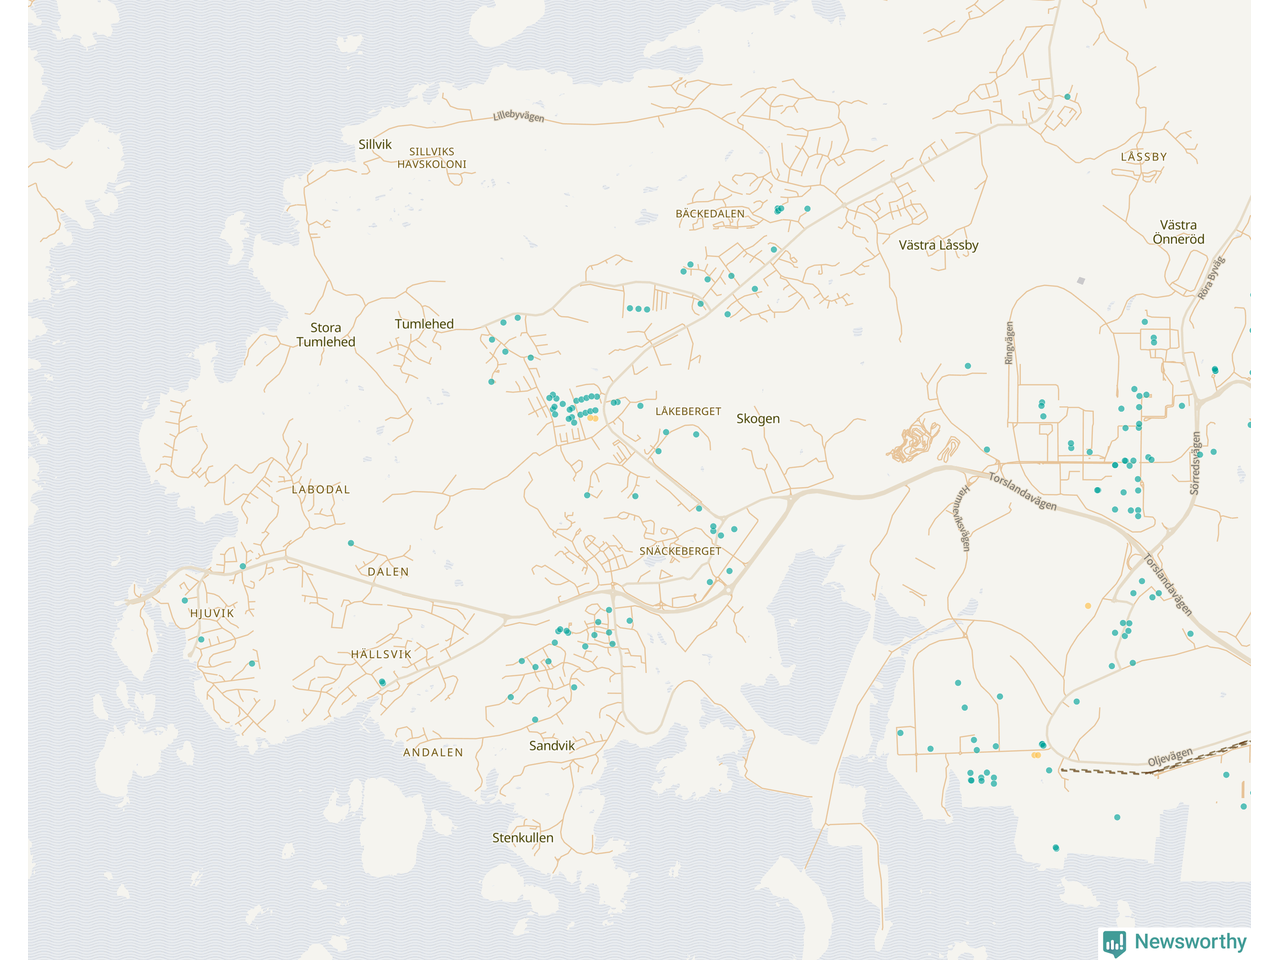The image size is (1280, 960).
Task: Click the Lillebyvägen road label
Action: pyautogui.click(x=519, y=117)
